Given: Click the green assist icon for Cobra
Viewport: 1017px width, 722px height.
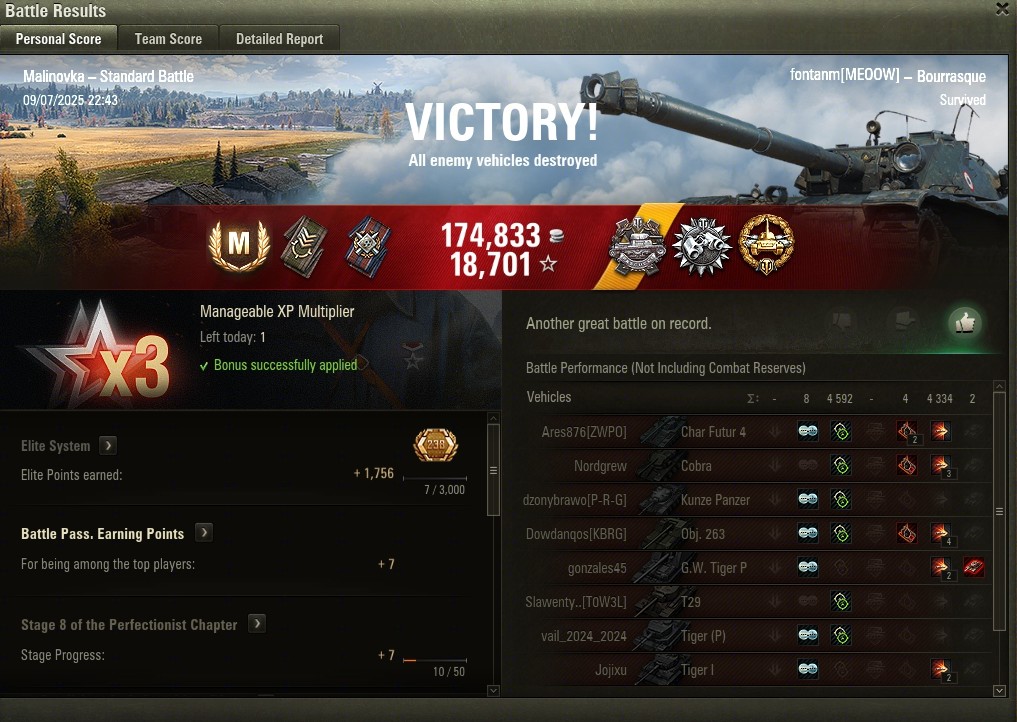Looking at the screenshot, I should 841,465.
